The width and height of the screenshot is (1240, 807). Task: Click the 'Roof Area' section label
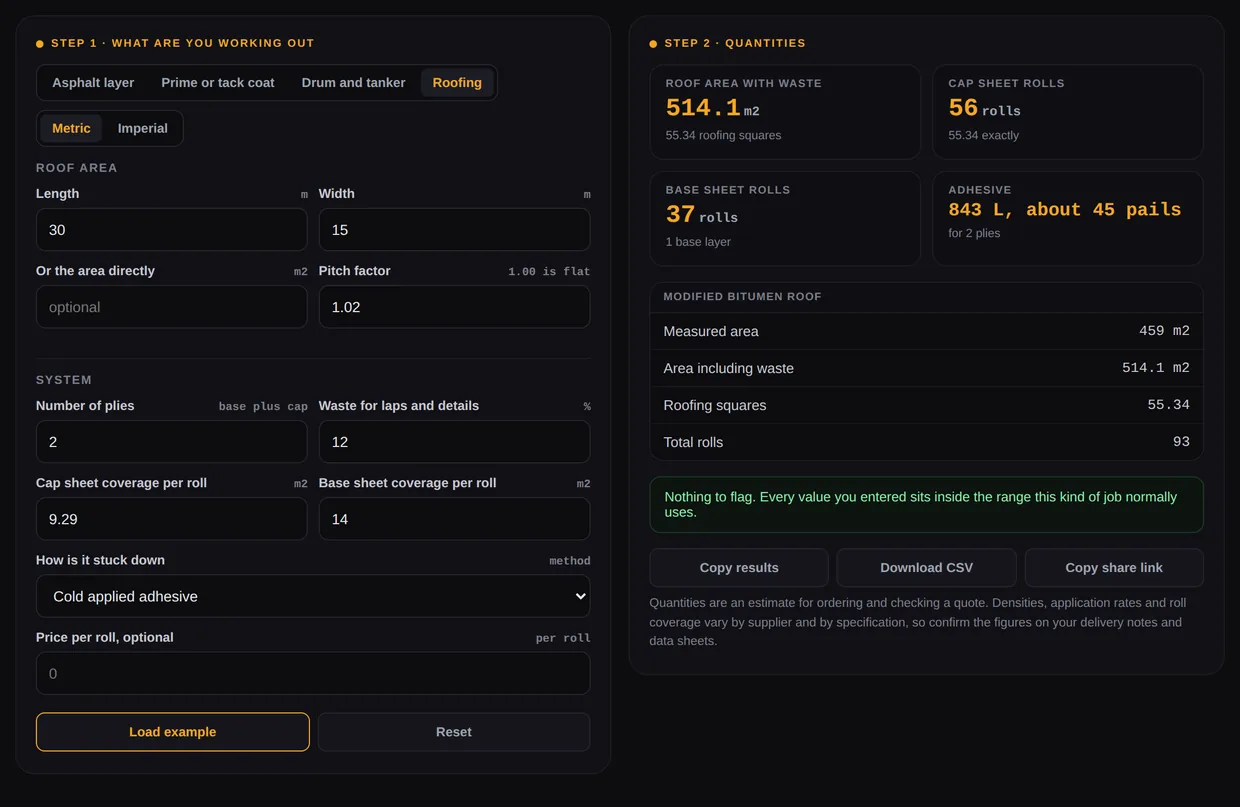(x=77, y=168)
